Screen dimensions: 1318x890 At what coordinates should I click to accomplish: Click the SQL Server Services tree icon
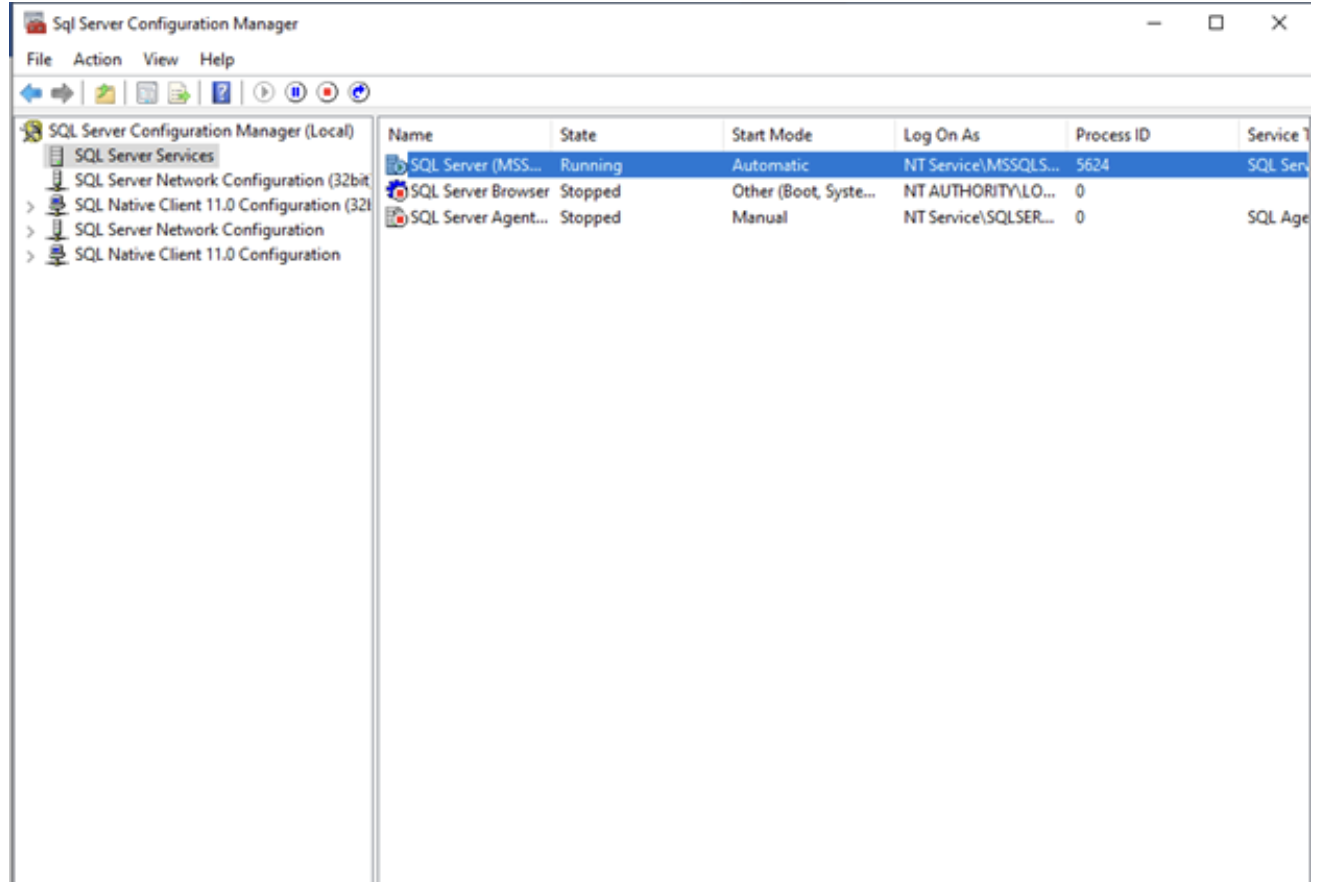point(57,156)
